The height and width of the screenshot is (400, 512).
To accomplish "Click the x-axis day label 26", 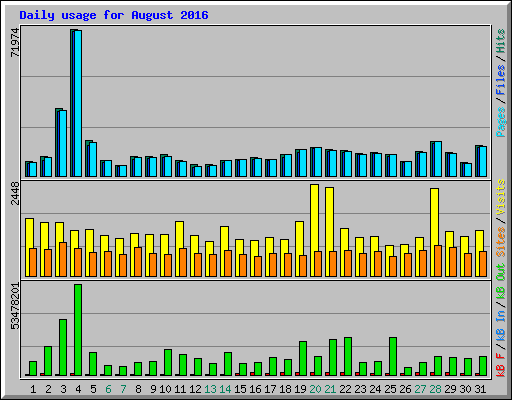I will tap(405, 389).
